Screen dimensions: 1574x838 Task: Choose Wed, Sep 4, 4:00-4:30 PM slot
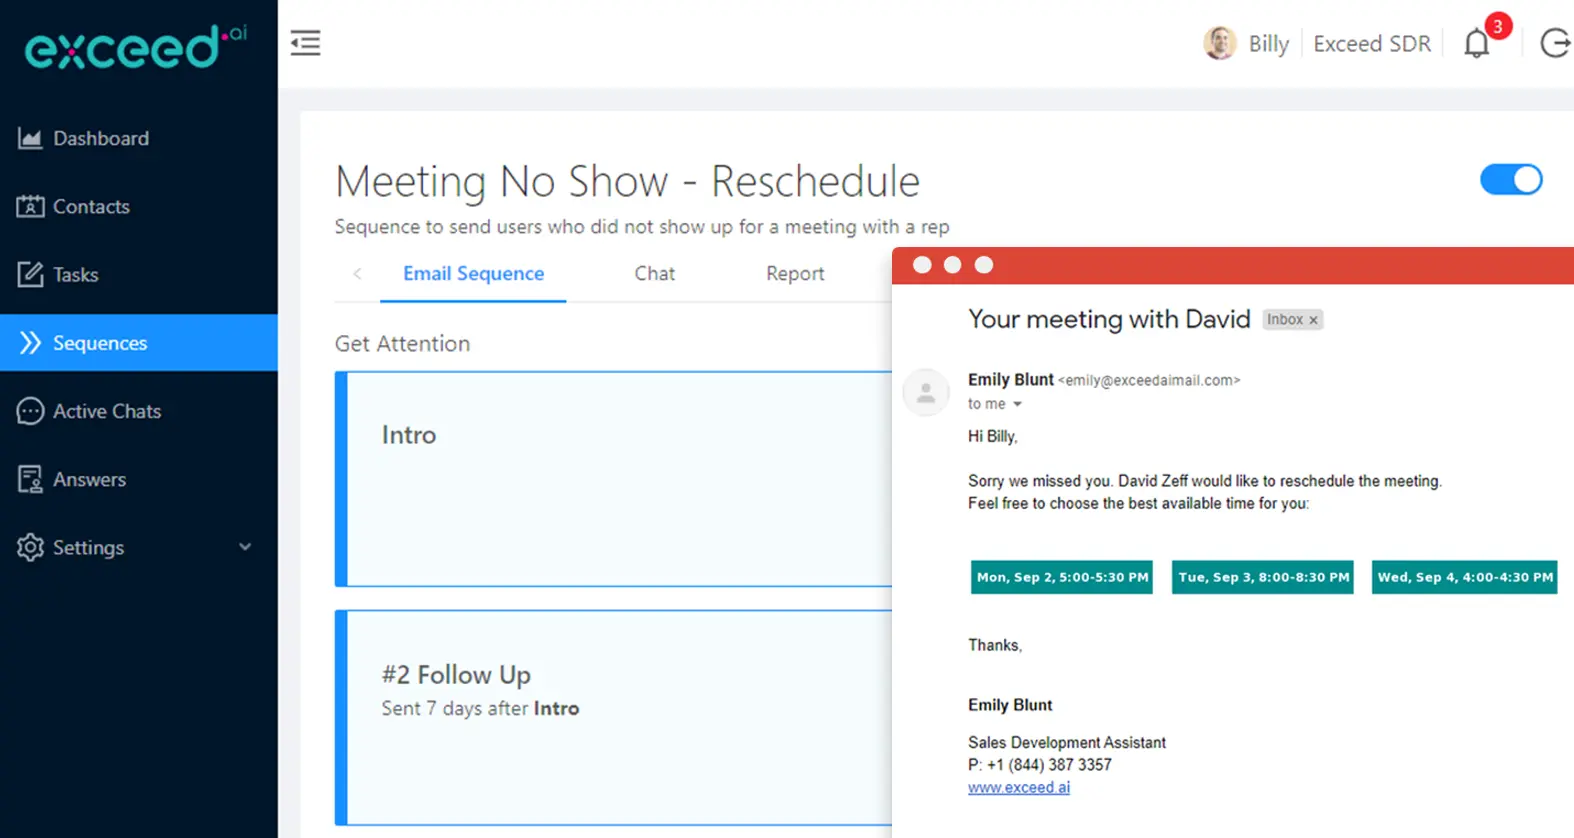point(1465,577)
